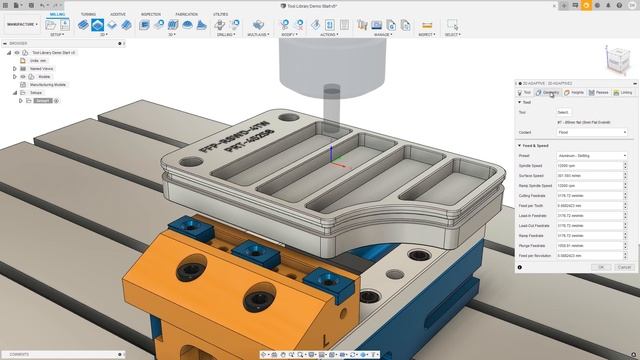
Task: Confirm the operation with OK
Action: (601, 267)
